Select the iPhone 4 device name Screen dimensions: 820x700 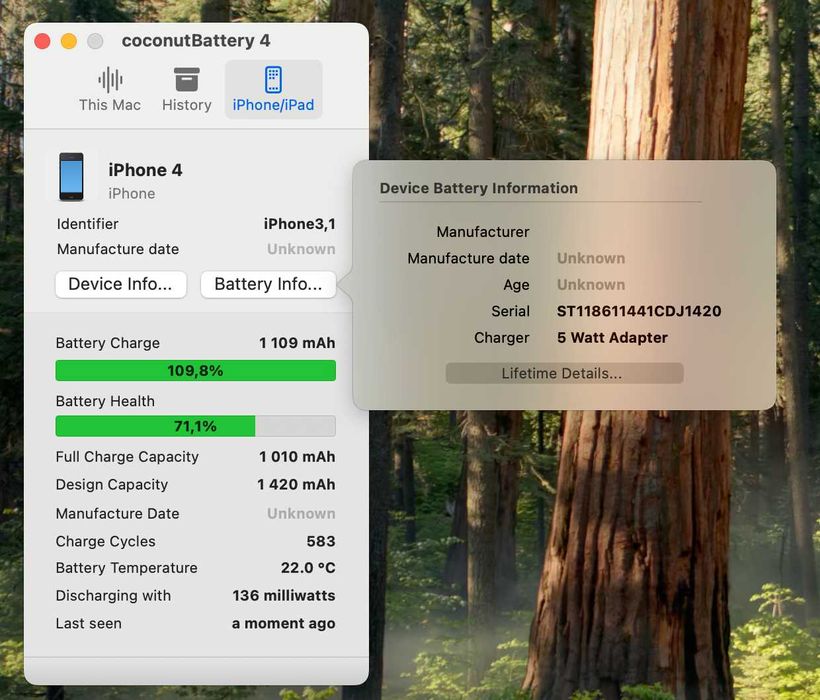[x=145, y=170]
